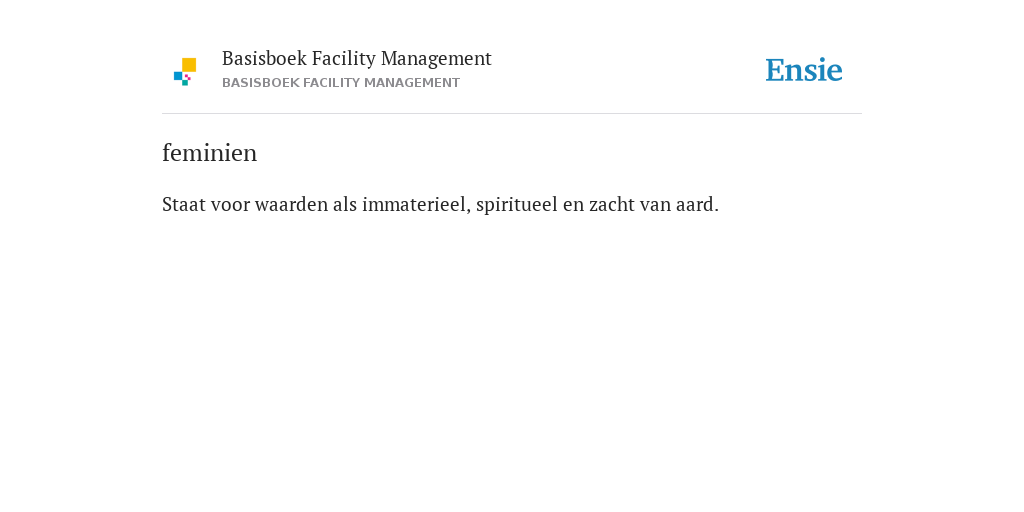The height and width of the screenshot is (512, 1024).
Task: Open the Basisboek Facility Management title link
Action: pyautogui.click(x=357, y=59)
